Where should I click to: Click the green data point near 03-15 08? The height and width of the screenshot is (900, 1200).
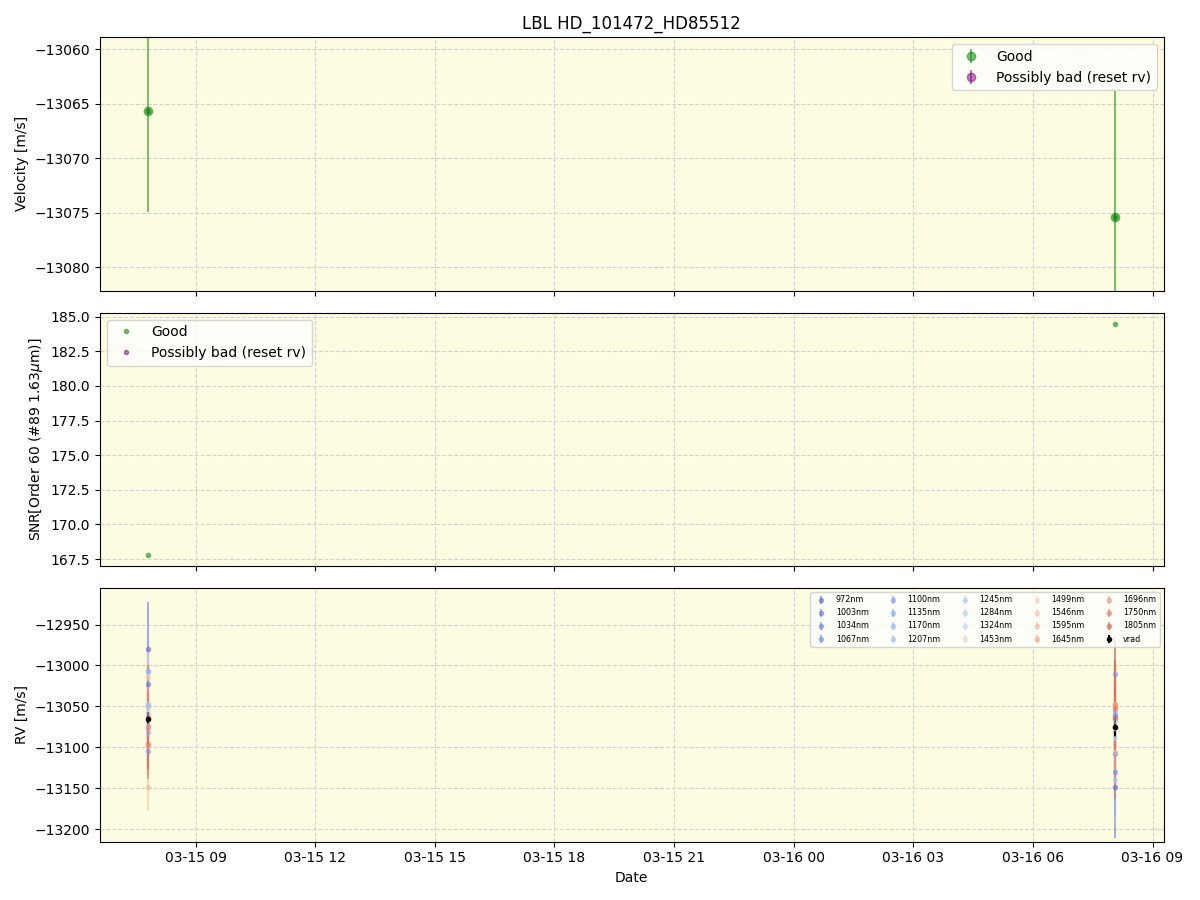(148, 111)
